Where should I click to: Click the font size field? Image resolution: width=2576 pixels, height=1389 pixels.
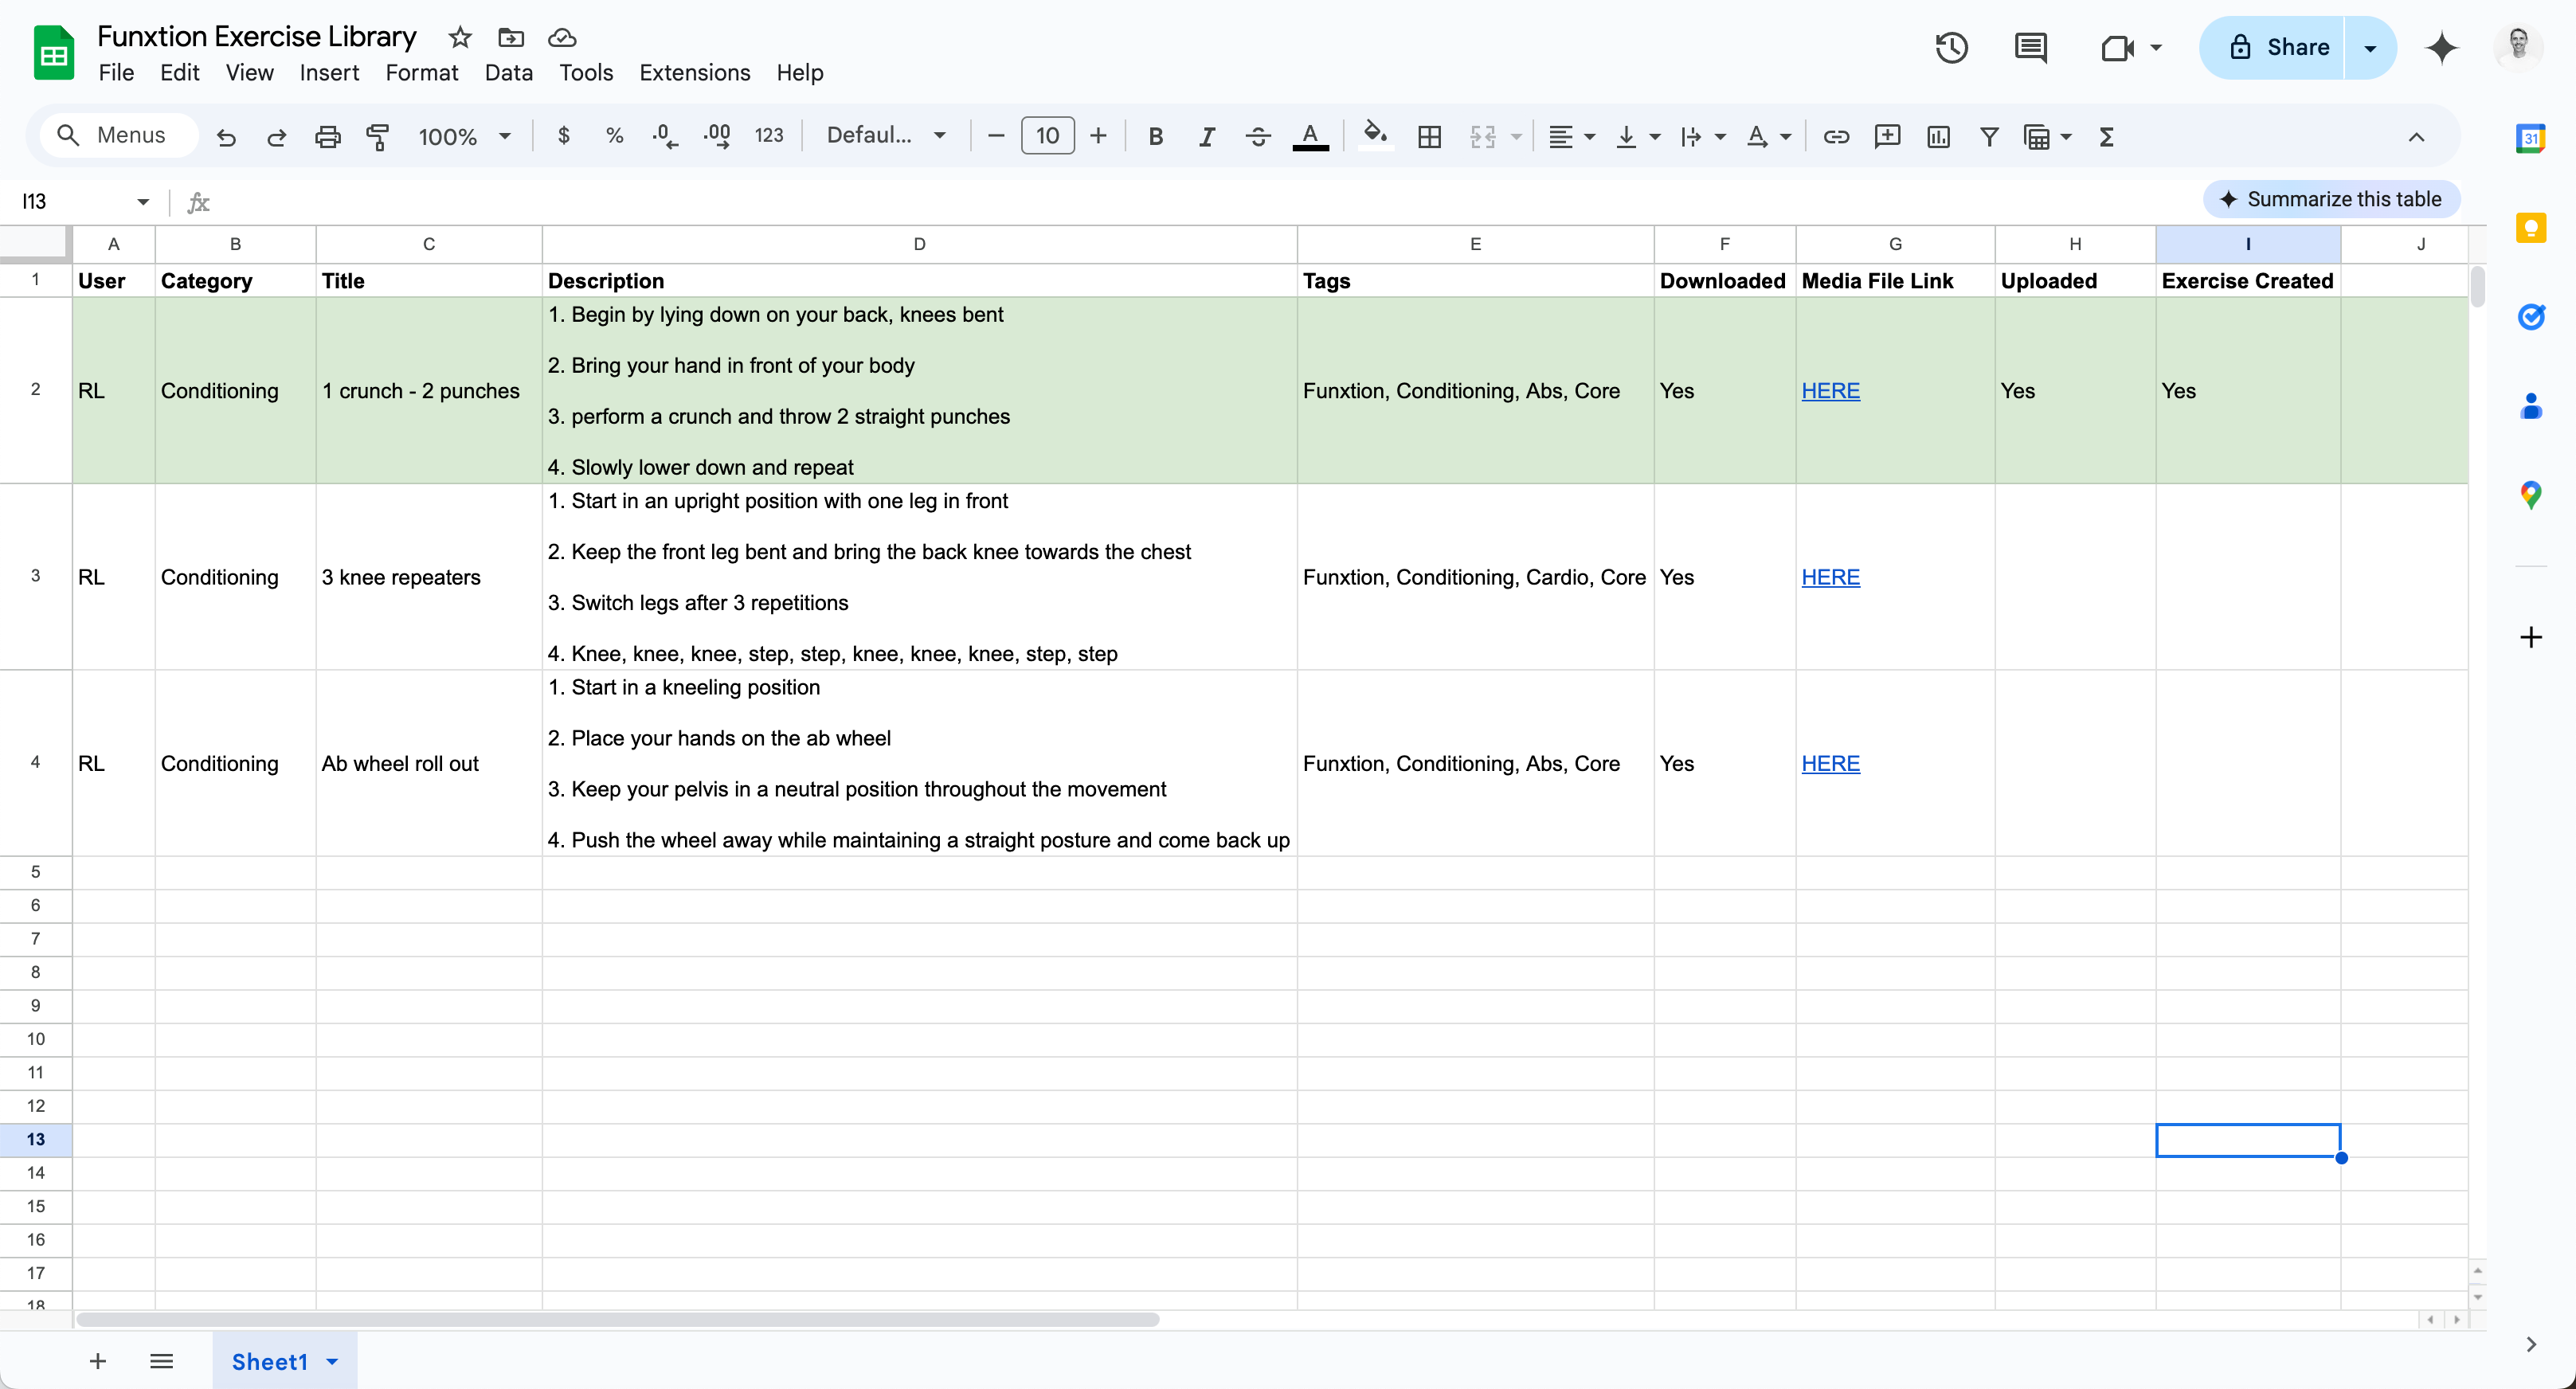pos(1047,136)
